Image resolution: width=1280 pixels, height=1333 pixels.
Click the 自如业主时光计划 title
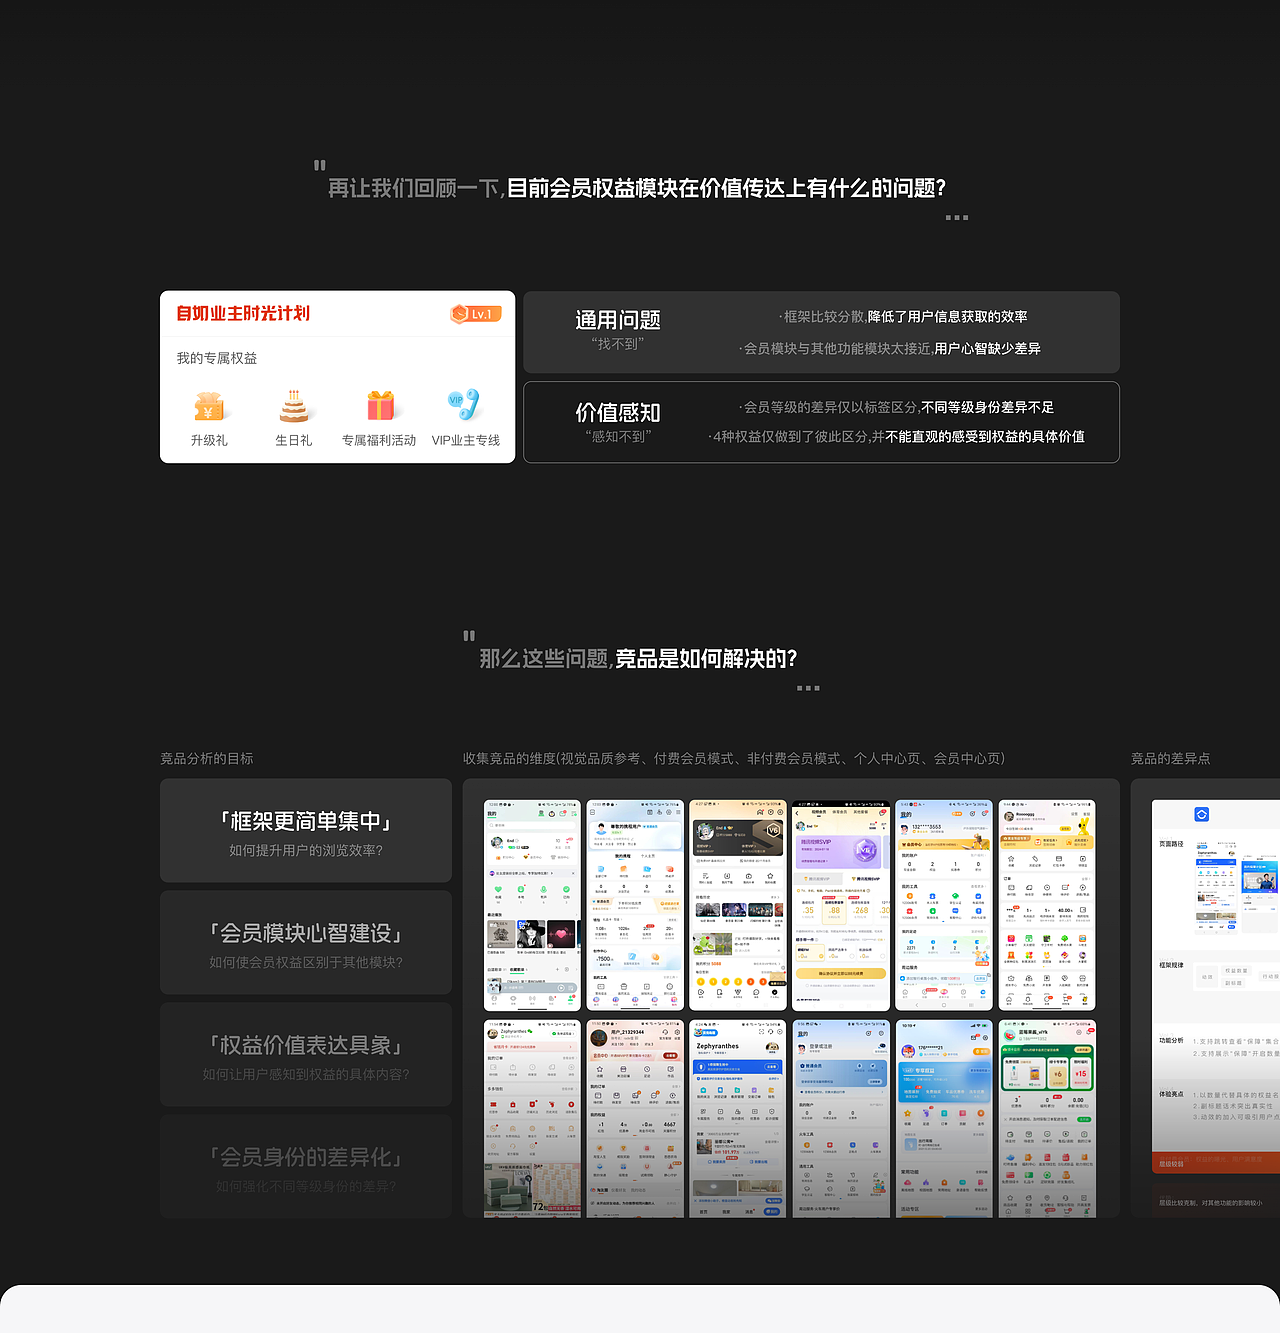click(243, 314)
